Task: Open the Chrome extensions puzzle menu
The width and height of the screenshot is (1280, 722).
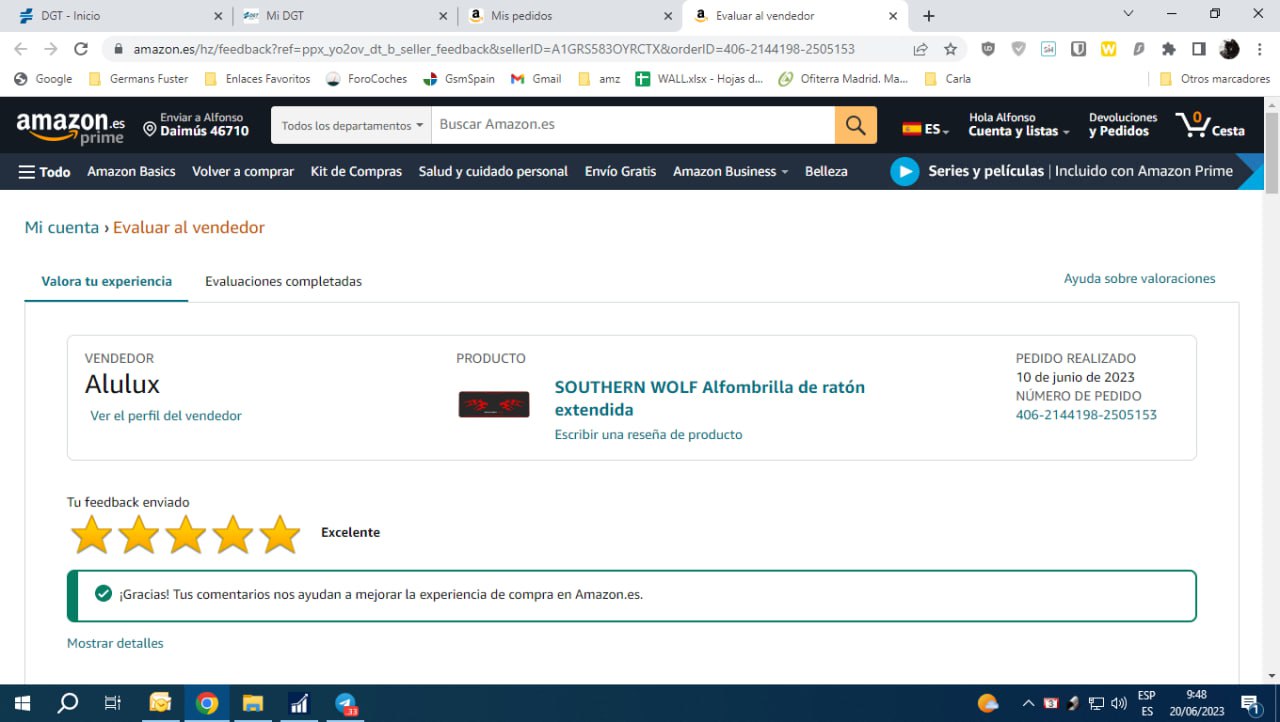Action: click(x=1168, y=49)
